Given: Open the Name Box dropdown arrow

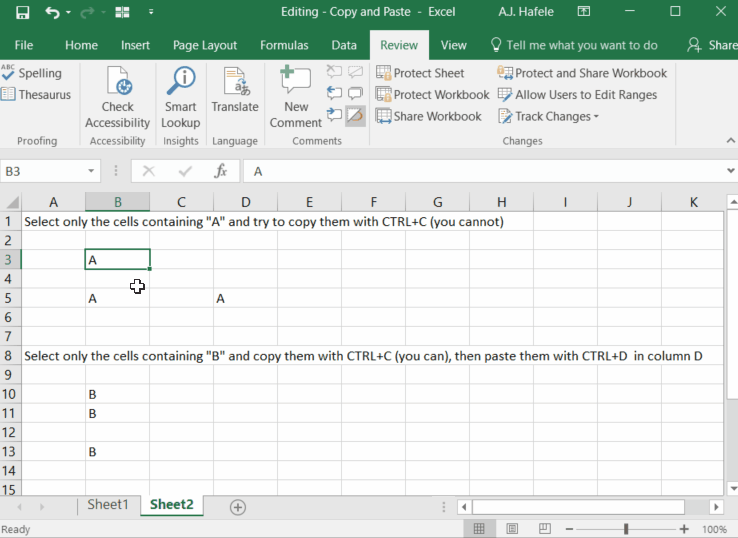Looking at the screenshot, I should pyautogui.click(x=91, y=171).
